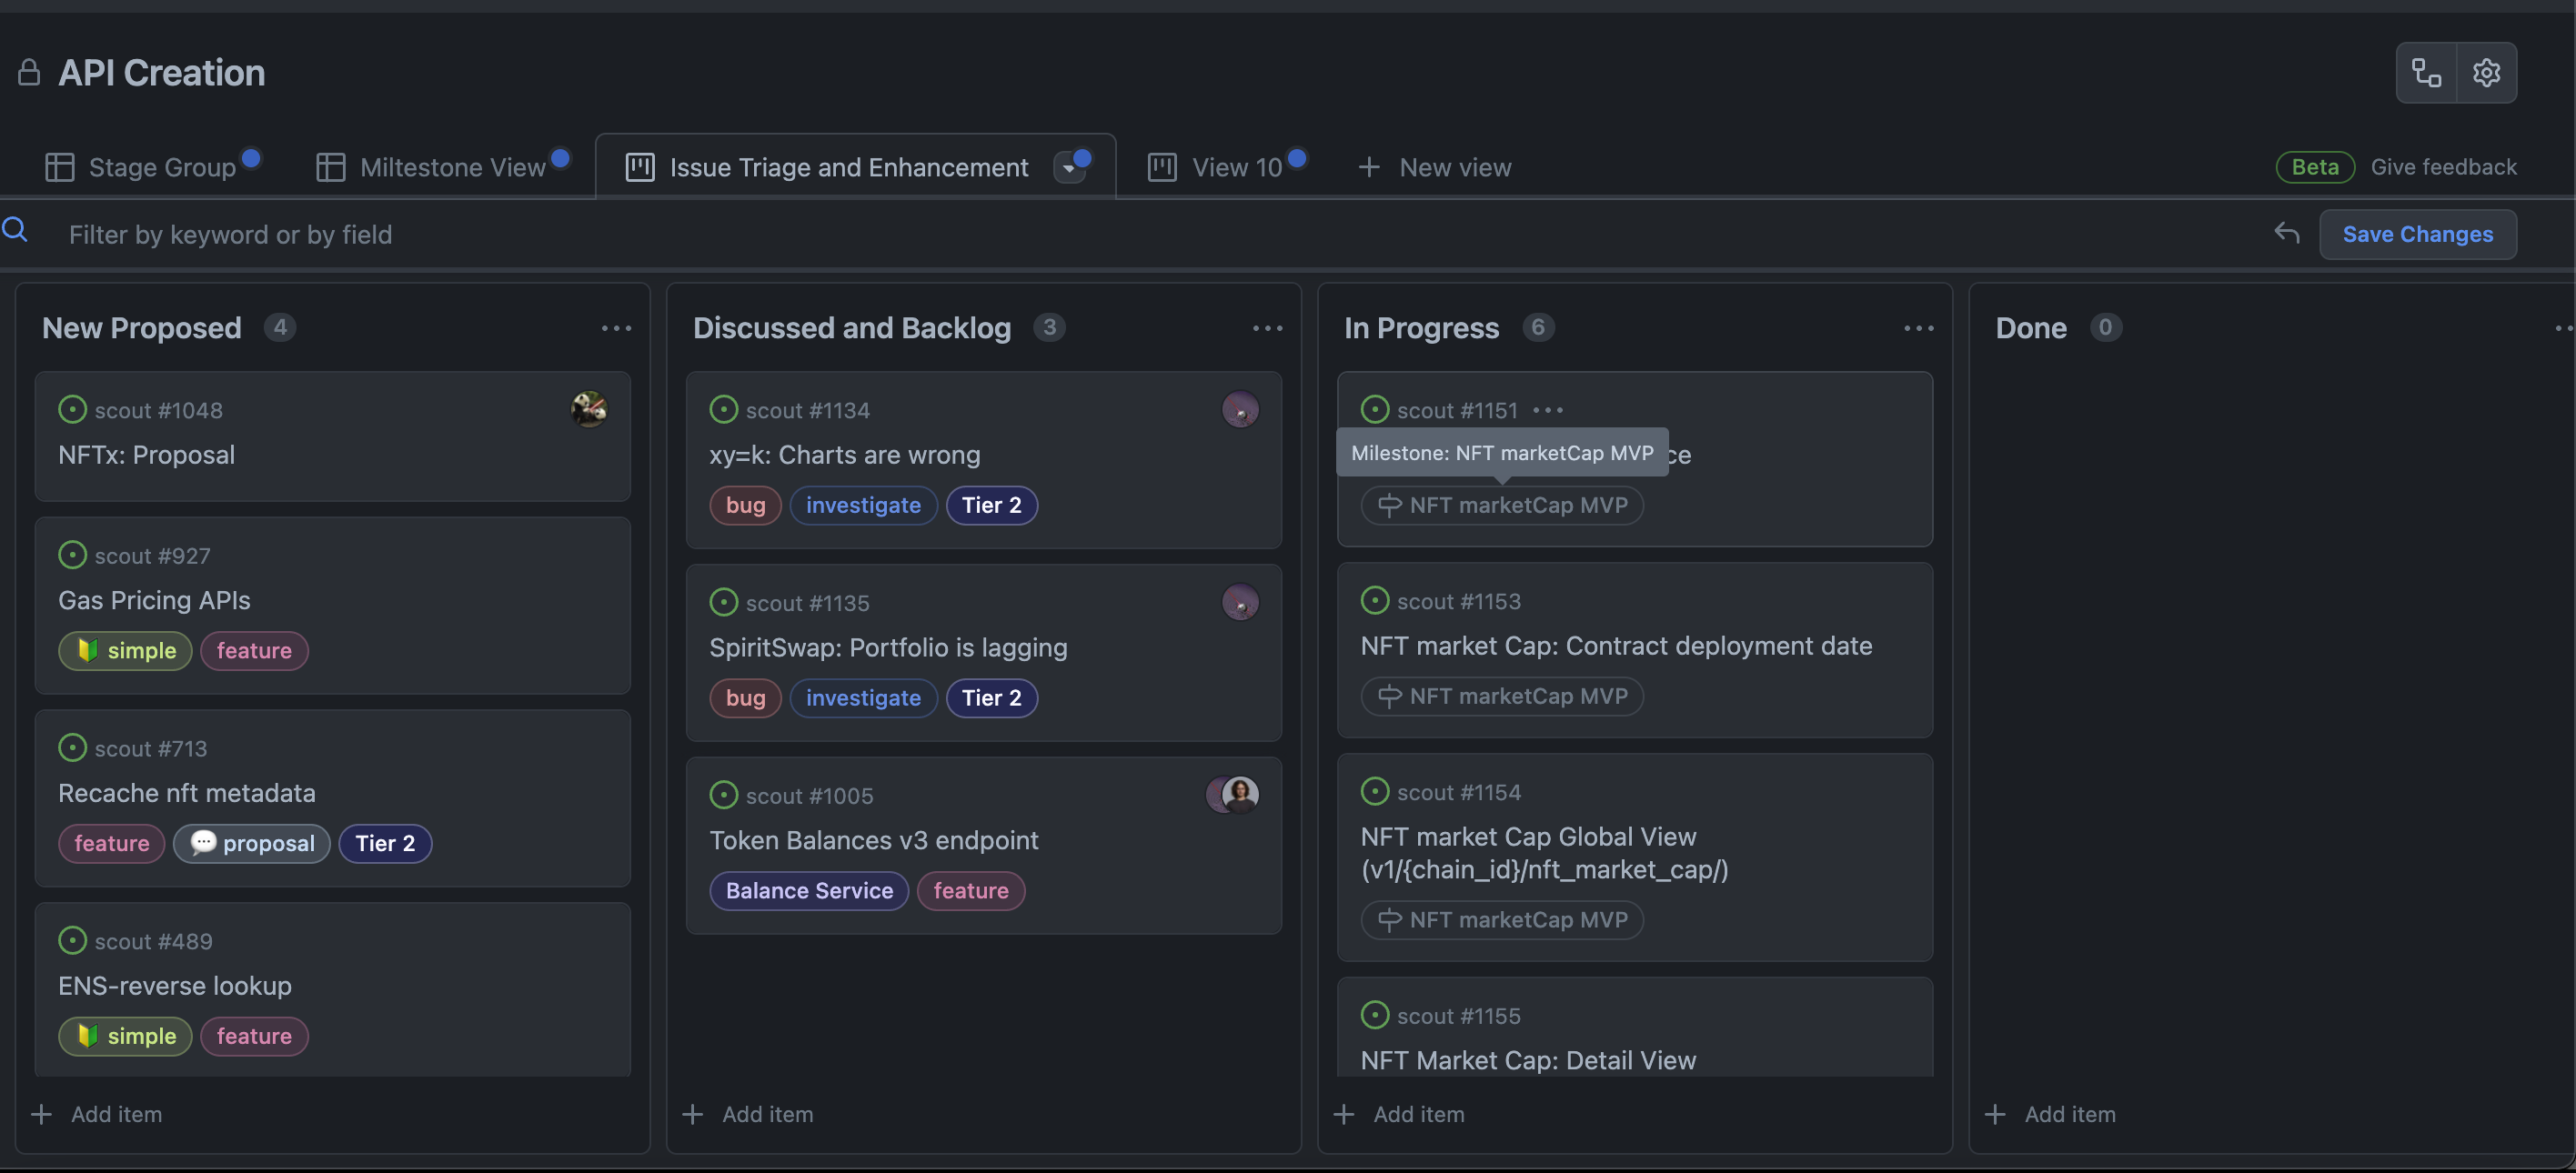2576x1173 pixels.
Task: Click the search magnifier icon
Action: [x=15, y=231]
